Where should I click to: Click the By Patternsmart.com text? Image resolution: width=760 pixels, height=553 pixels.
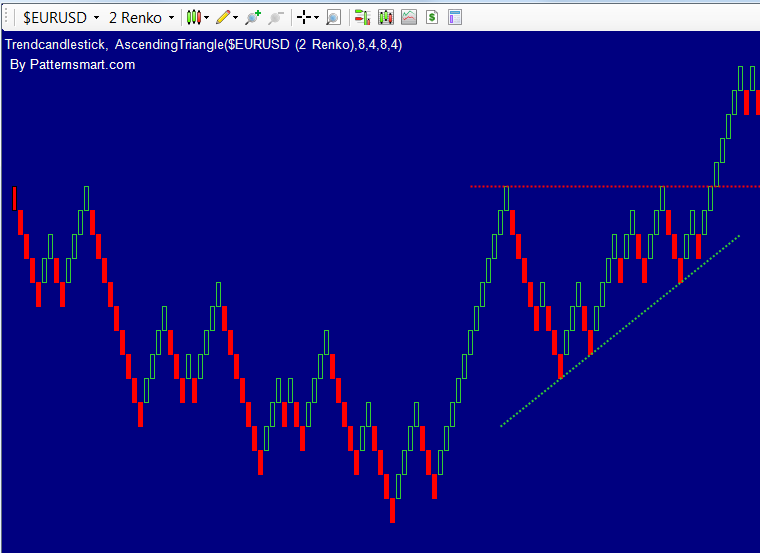[x=73, y=64]
